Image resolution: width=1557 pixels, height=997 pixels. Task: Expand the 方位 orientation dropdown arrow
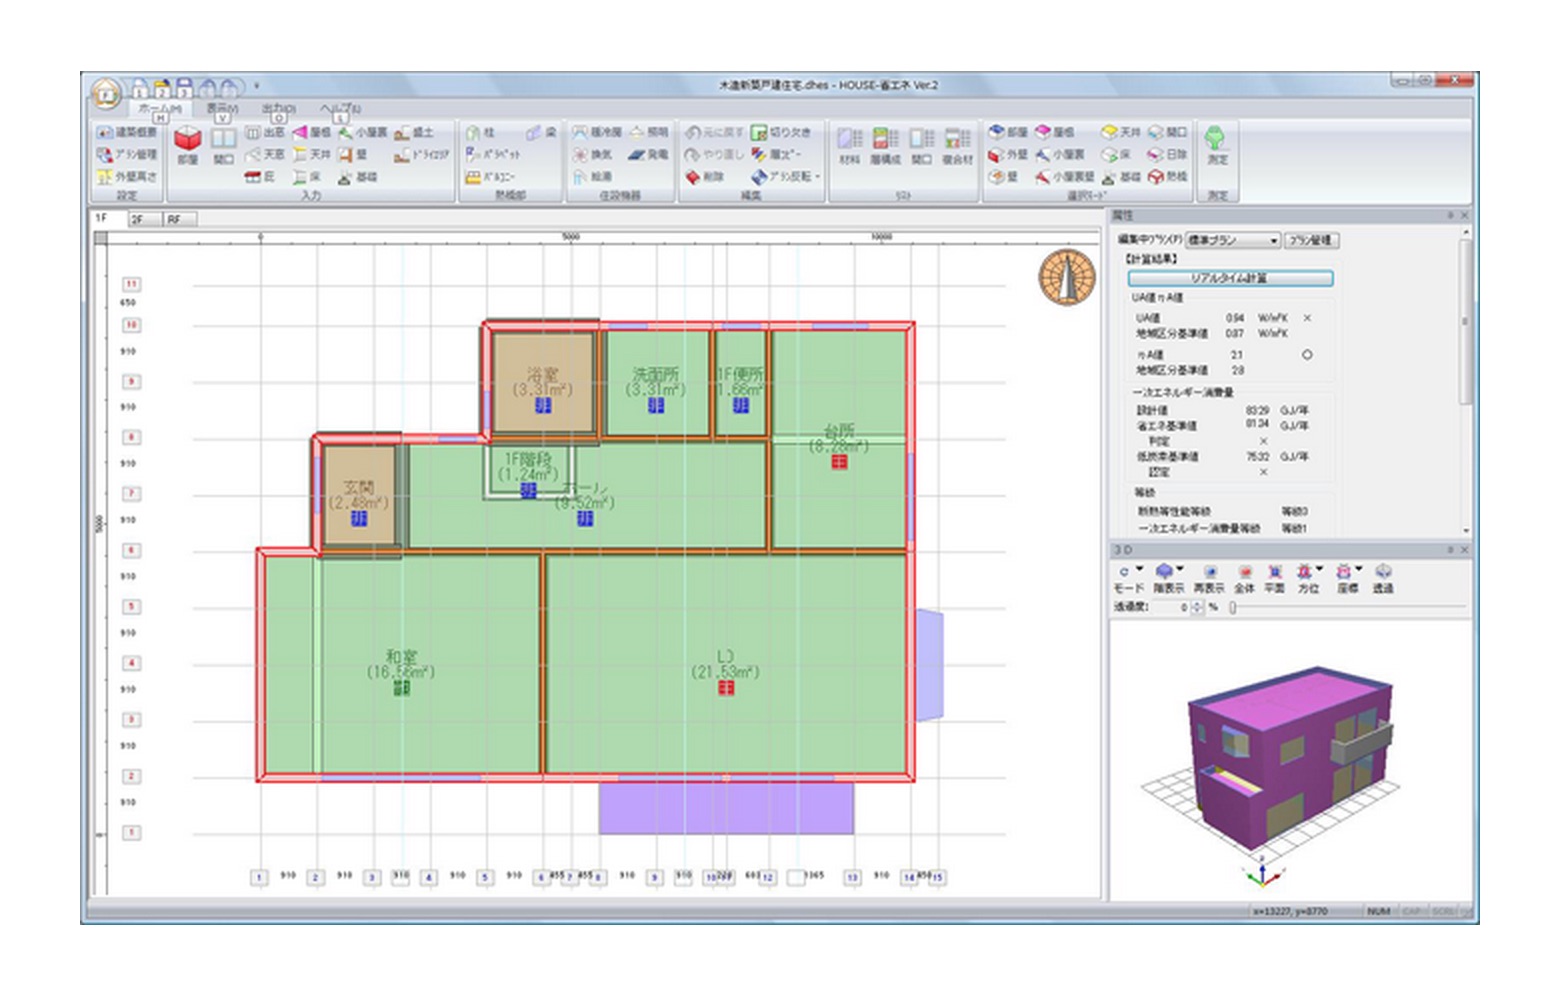point(1320,570)
